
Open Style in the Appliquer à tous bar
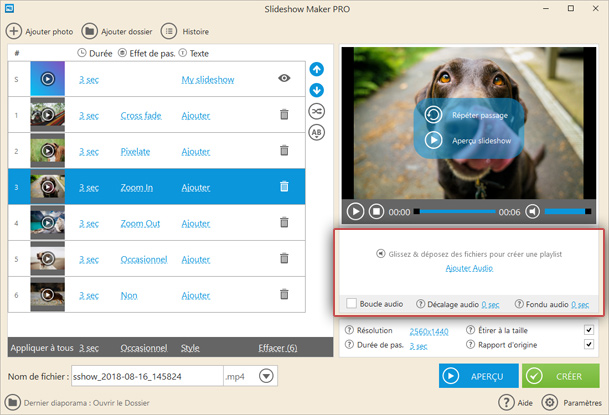pyautogui.click(x=190, y=348)
